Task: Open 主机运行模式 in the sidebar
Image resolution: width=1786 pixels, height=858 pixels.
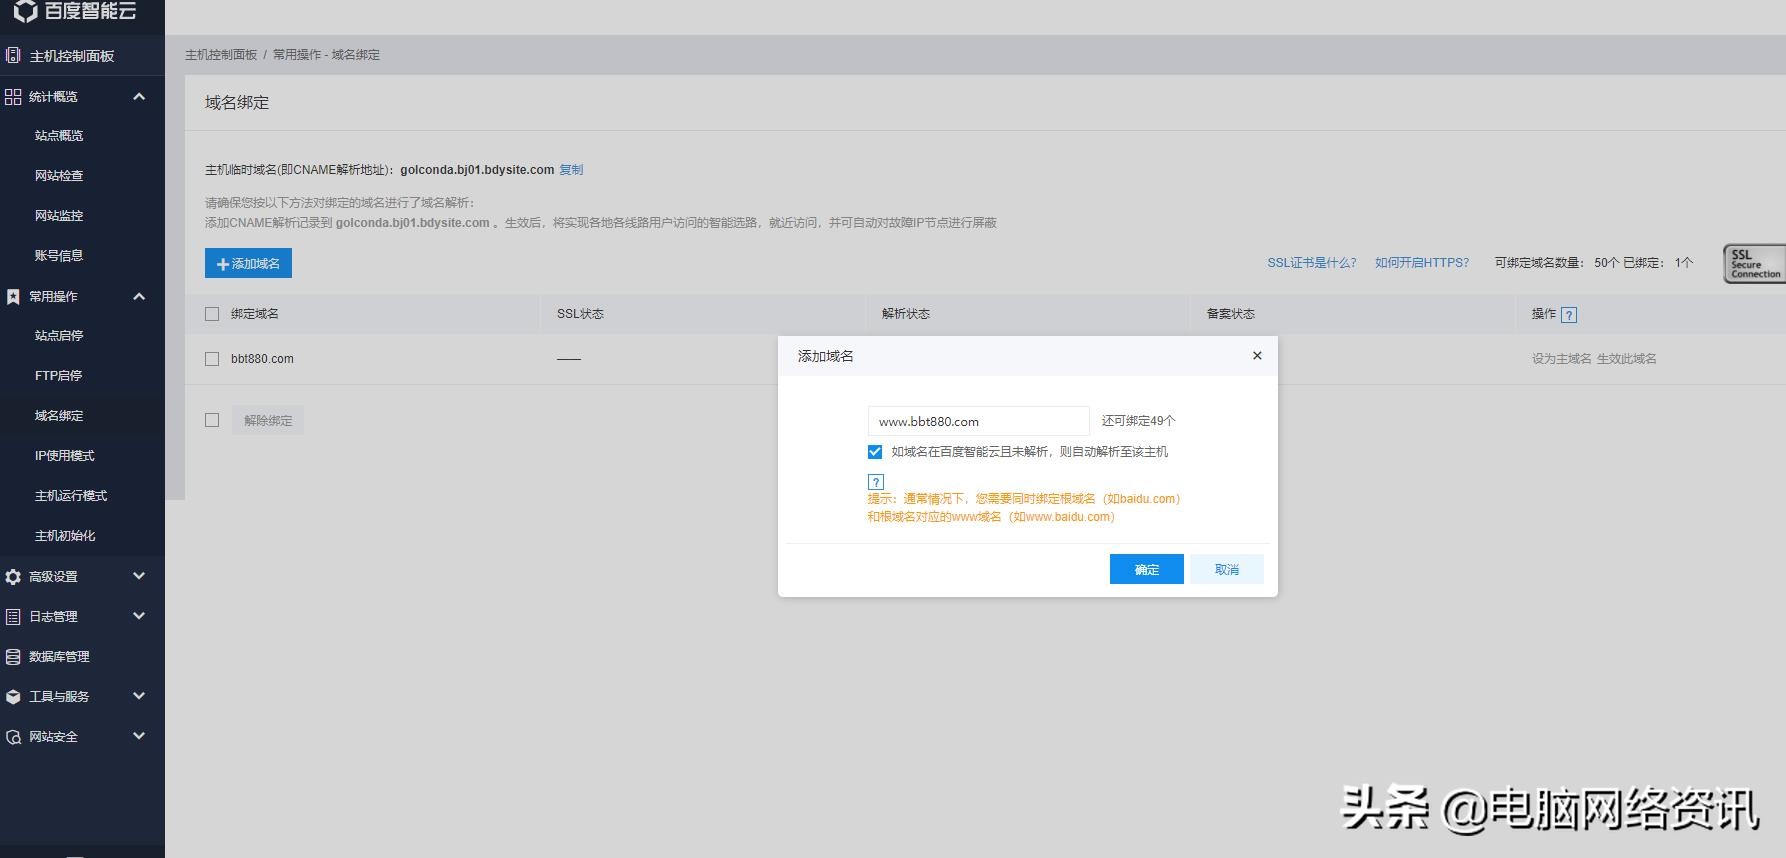Action: 71,496
